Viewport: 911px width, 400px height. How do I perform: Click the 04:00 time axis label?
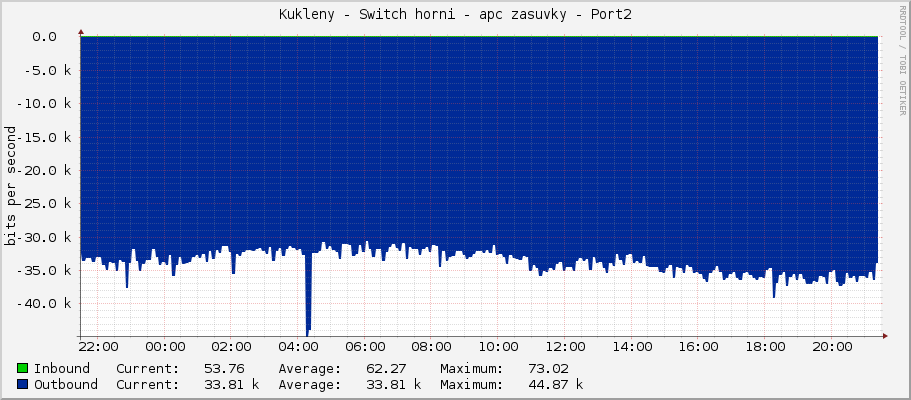[x=298, y=347]
